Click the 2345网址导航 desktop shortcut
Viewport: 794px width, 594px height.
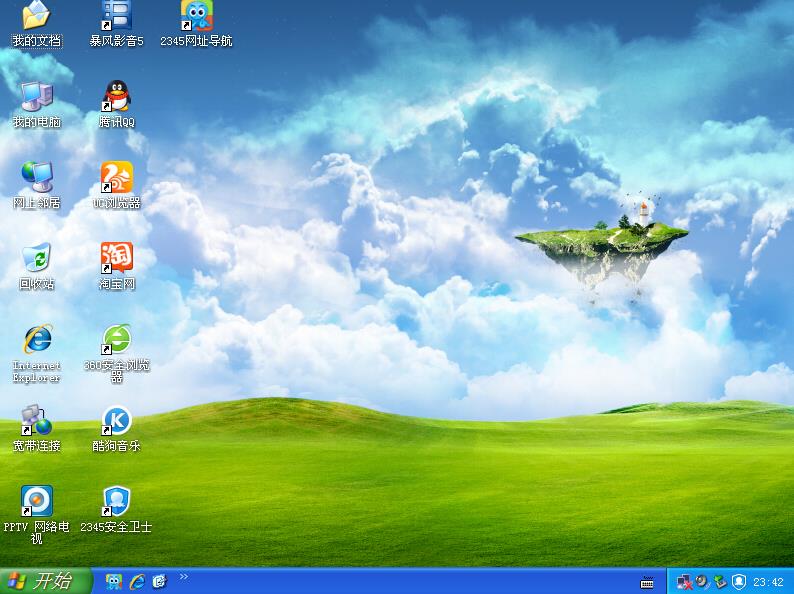196,16
